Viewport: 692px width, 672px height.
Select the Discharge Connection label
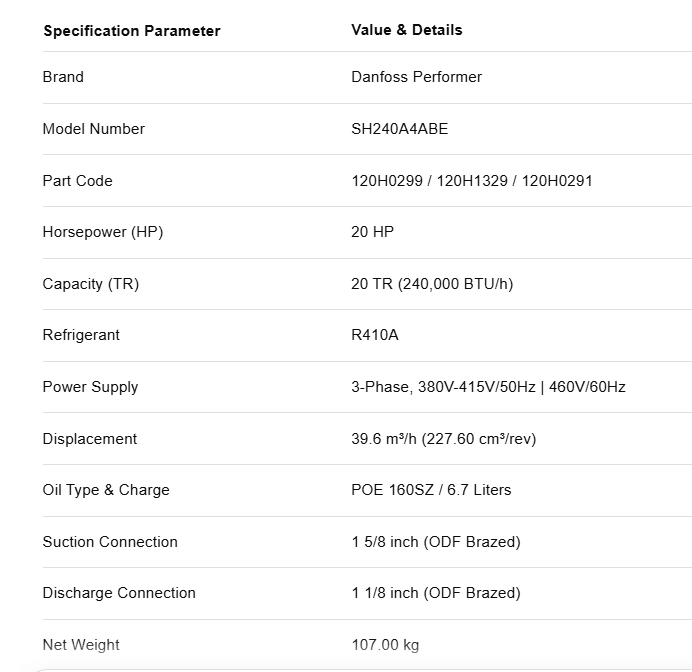119,593
